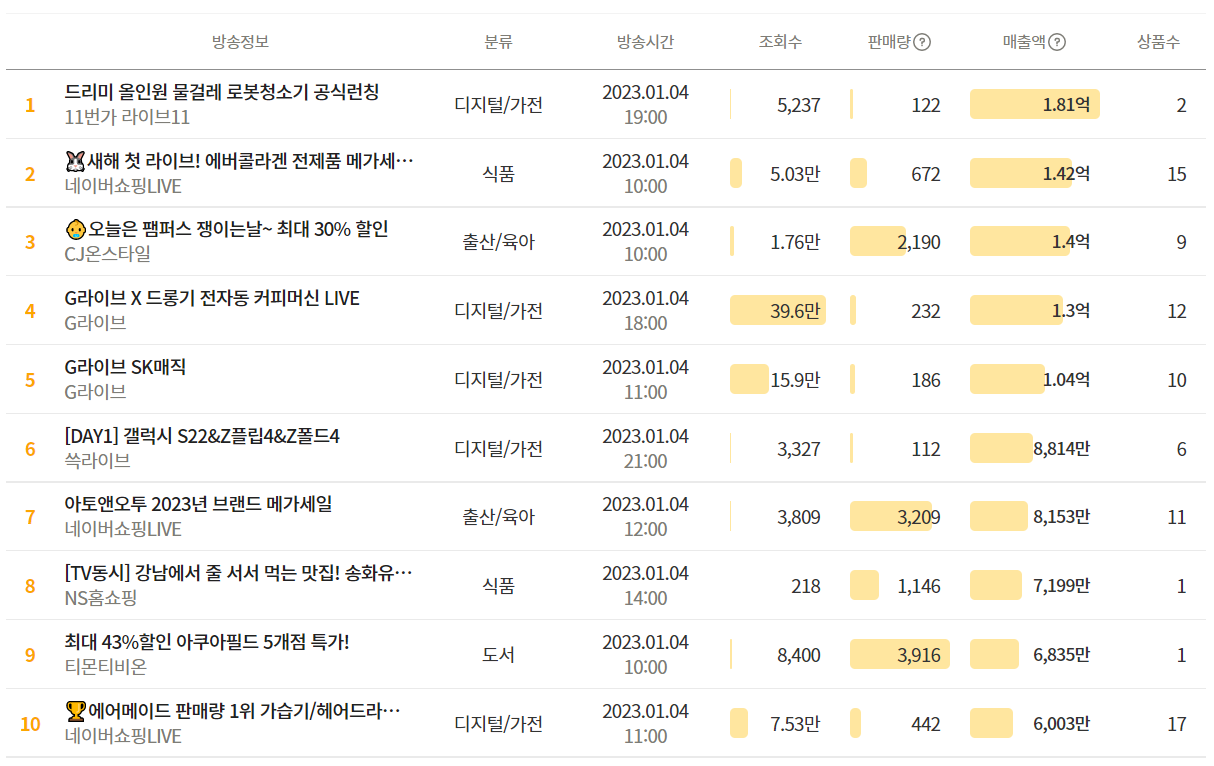Open the [TV동시] 강남에서 줄 서서 먹는 맛집 broadcast
Image resolution: width=1214 pixels, height=766 pixels.
(238, 573)
